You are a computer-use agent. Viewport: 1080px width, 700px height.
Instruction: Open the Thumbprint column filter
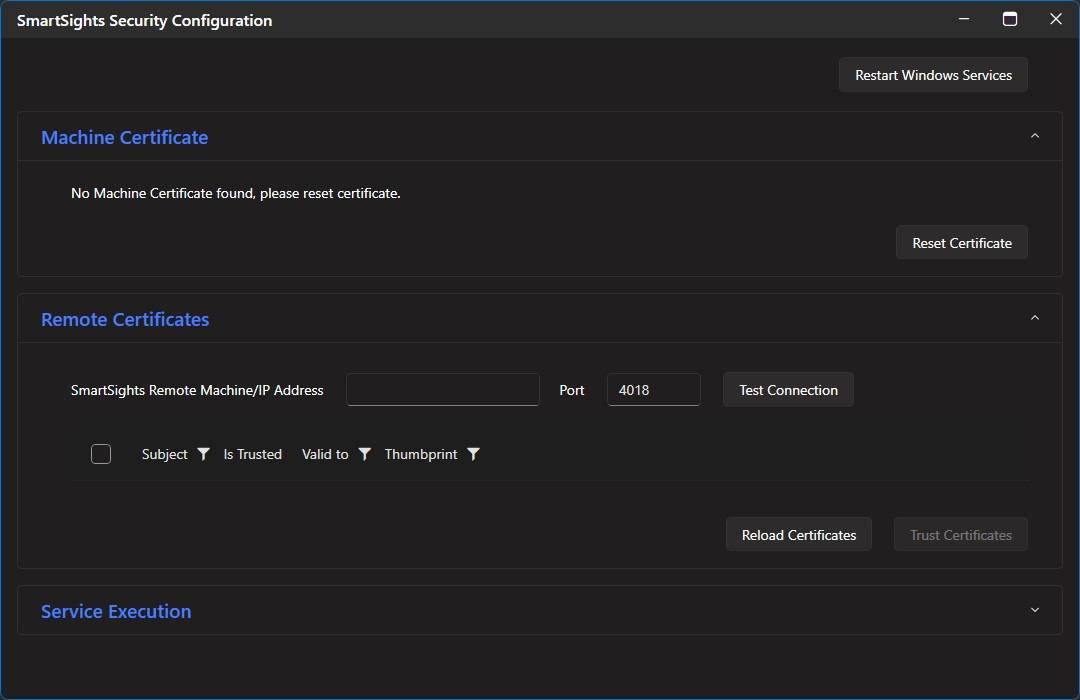[473, 454]
